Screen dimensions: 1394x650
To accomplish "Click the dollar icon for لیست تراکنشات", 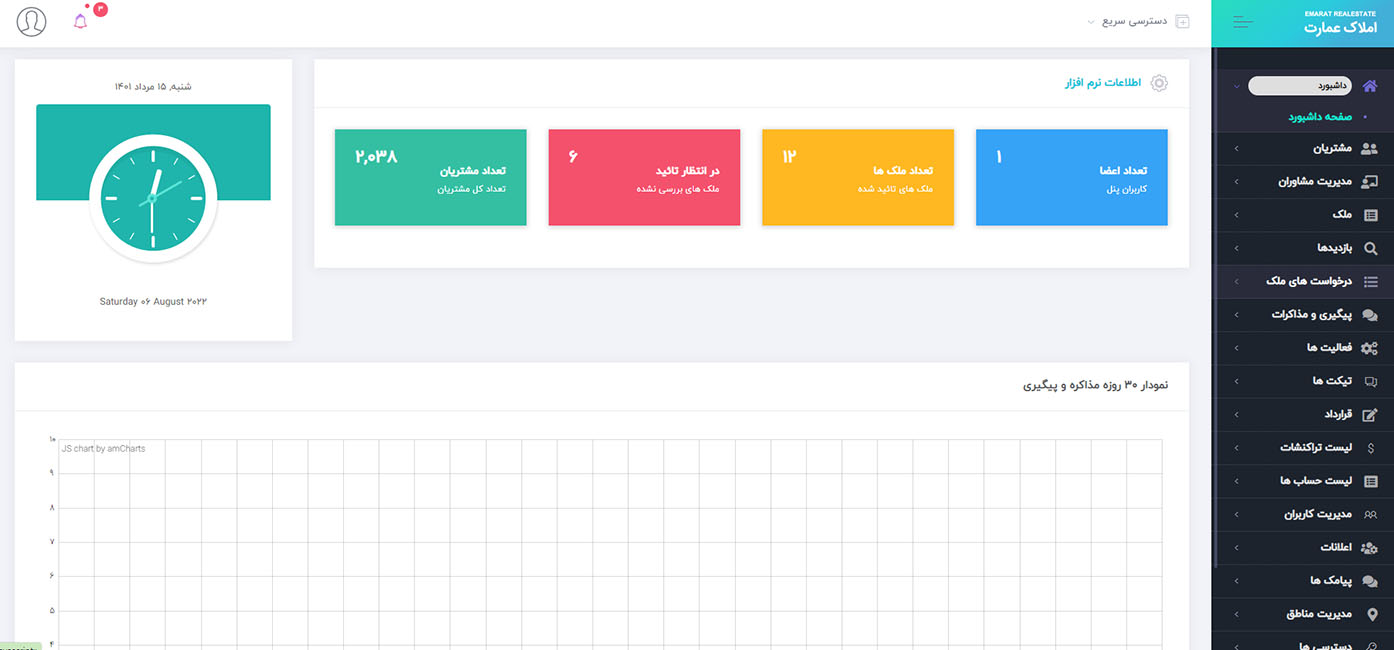I will pos(1370,448).
